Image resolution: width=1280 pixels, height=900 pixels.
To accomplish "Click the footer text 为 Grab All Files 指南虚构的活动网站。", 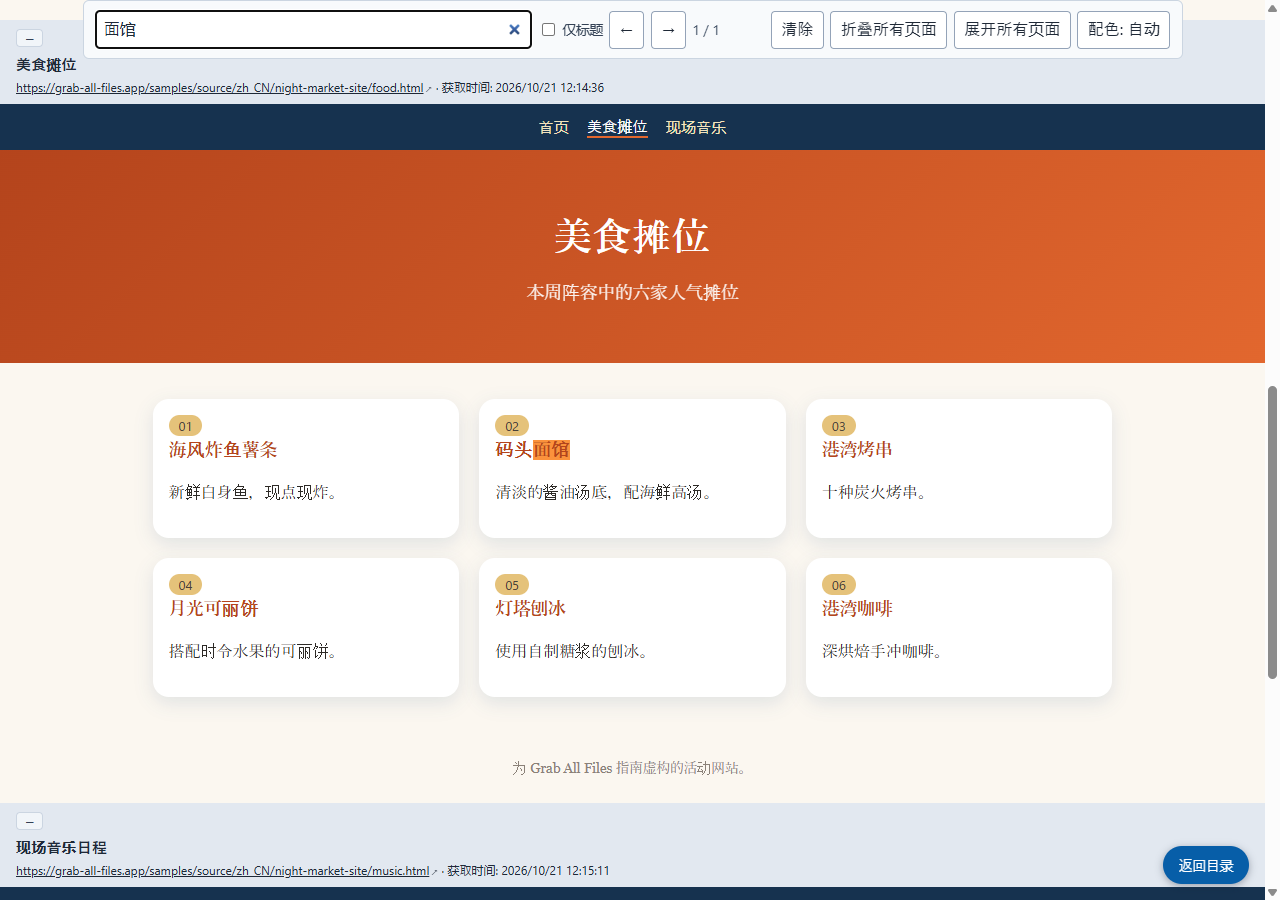I will tap(630, 768).
